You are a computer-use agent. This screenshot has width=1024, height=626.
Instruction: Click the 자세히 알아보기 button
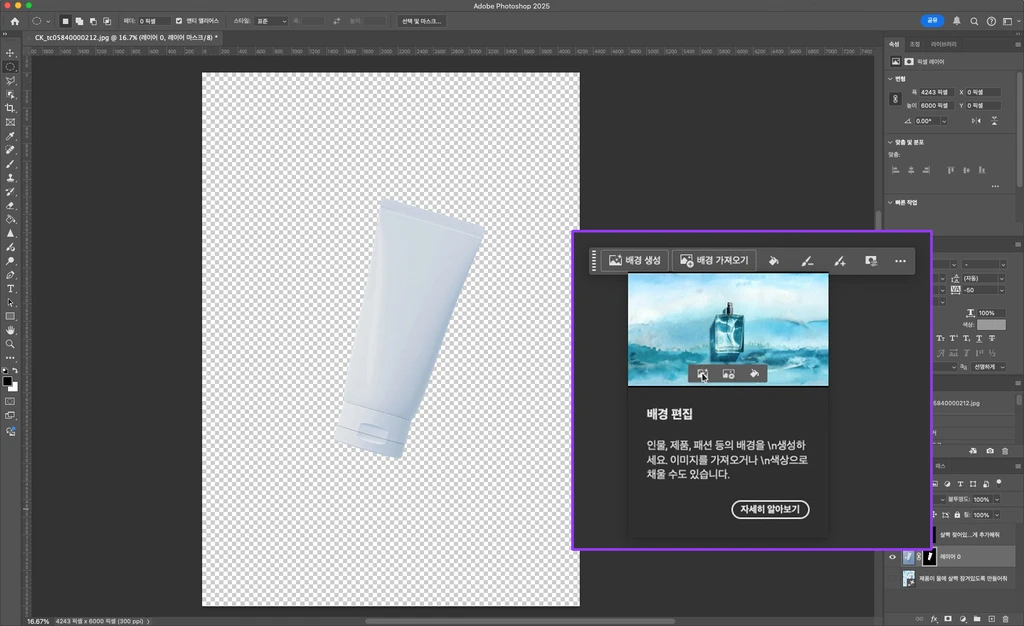pos(769,509)
